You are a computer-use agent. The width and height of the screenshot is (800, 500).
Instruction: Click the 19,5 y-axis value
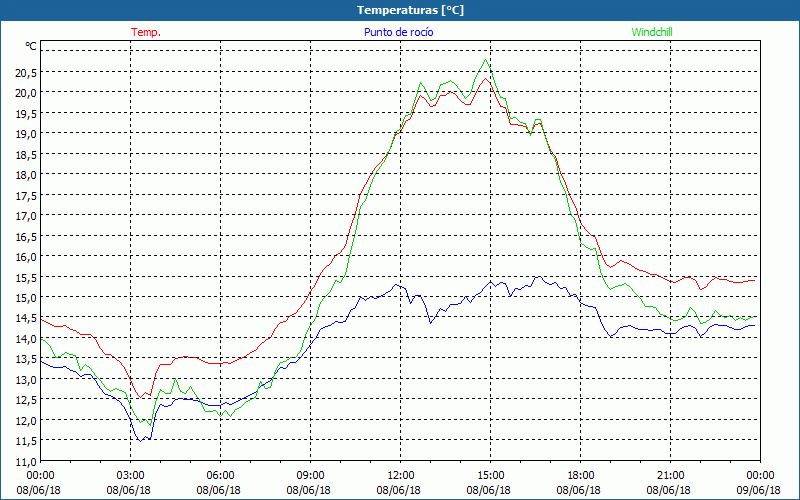26,114
